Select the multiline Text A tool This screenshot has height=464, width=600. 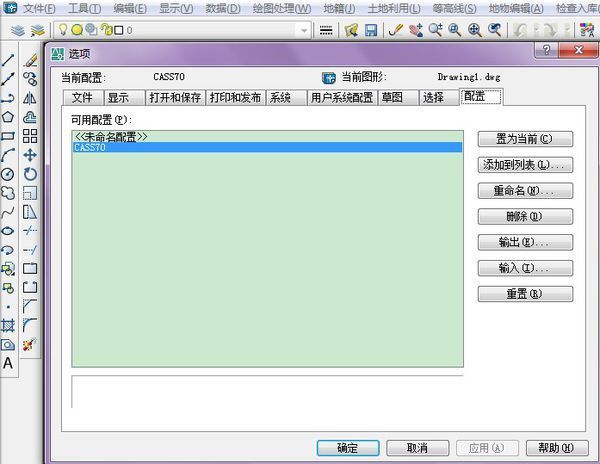pyautogui.click(x=8, y=363)
